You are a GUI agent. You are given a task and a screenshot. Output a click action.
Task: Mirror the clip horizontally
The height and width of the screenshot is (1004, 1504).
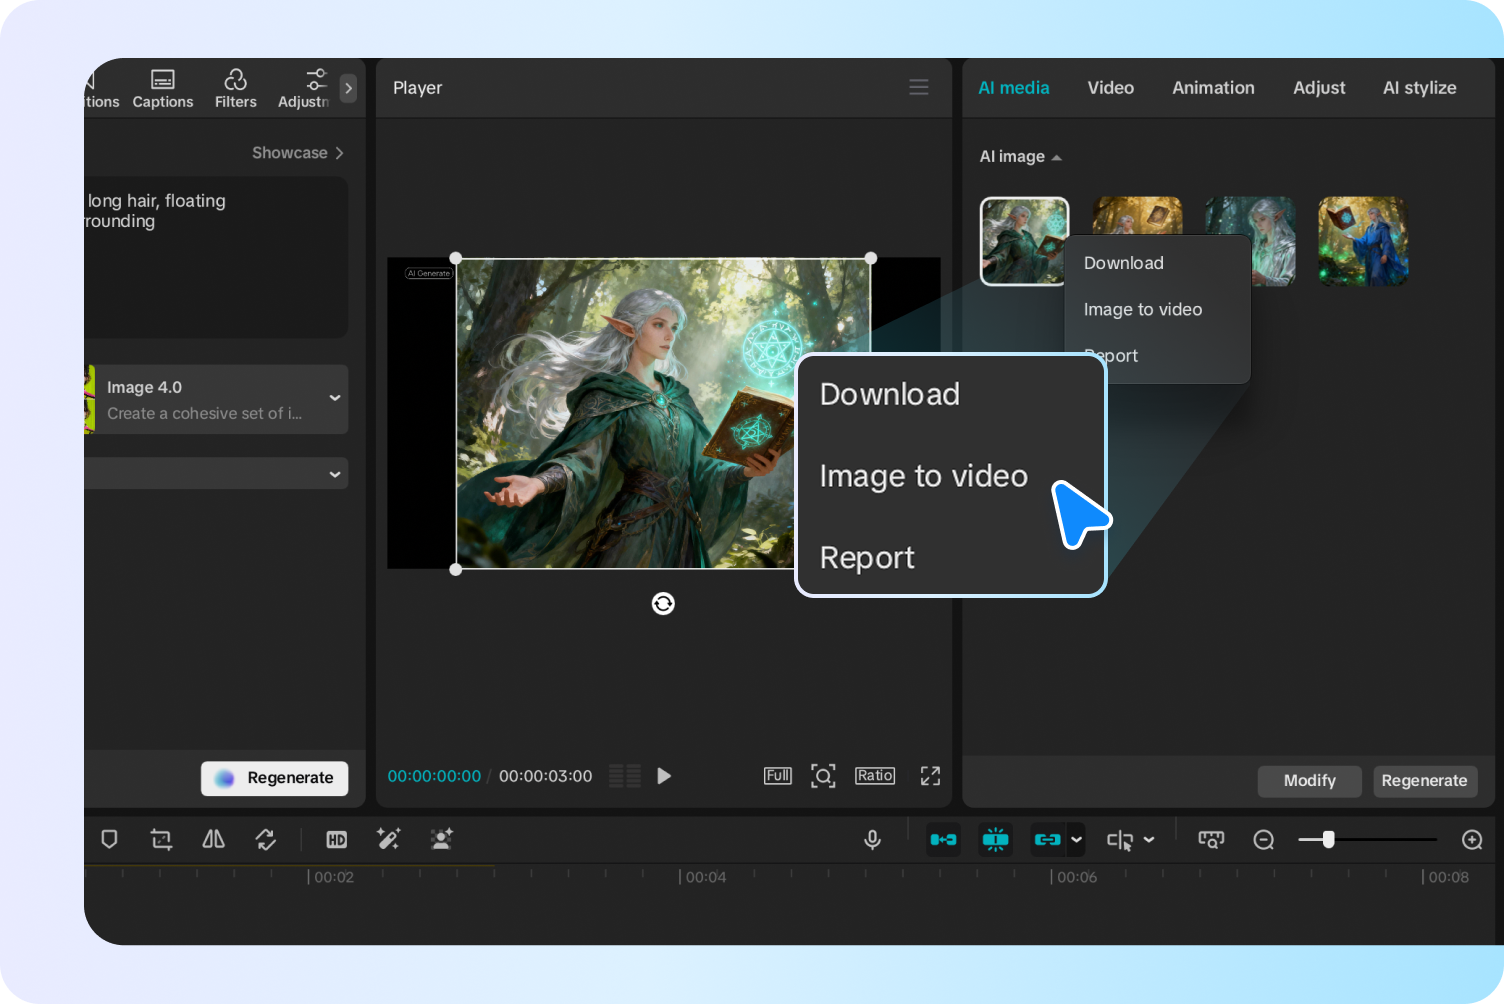click(x=213, y=839)
